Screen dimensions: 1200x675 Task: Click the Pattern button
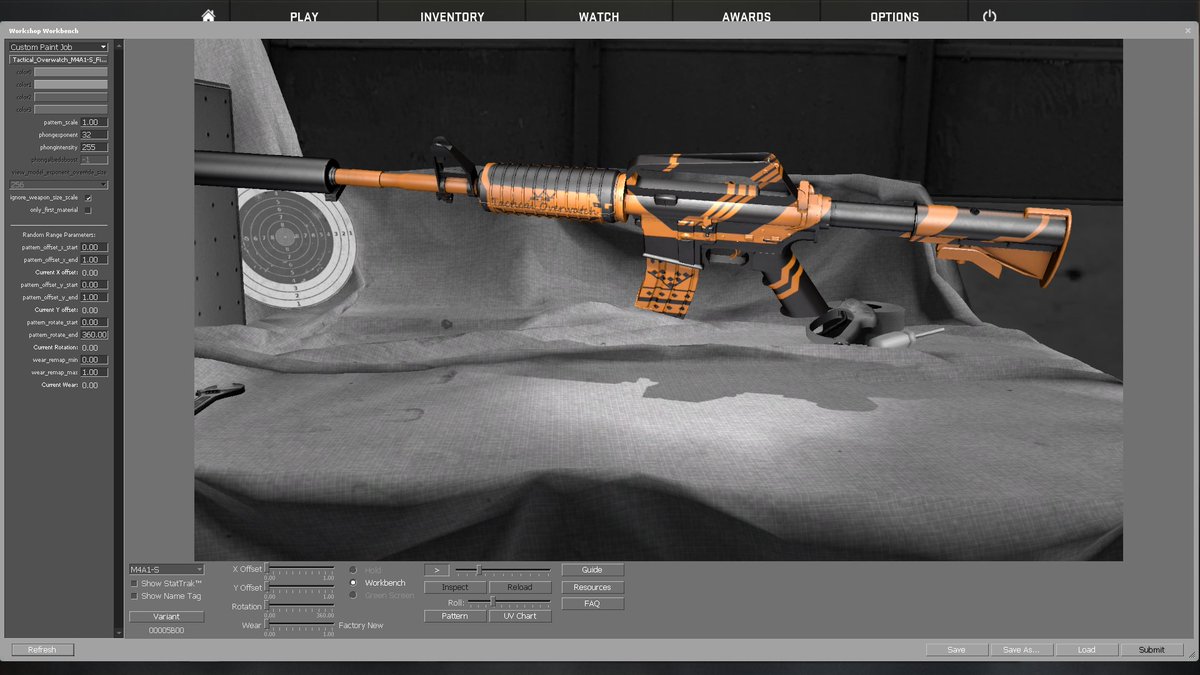[455, 615]
